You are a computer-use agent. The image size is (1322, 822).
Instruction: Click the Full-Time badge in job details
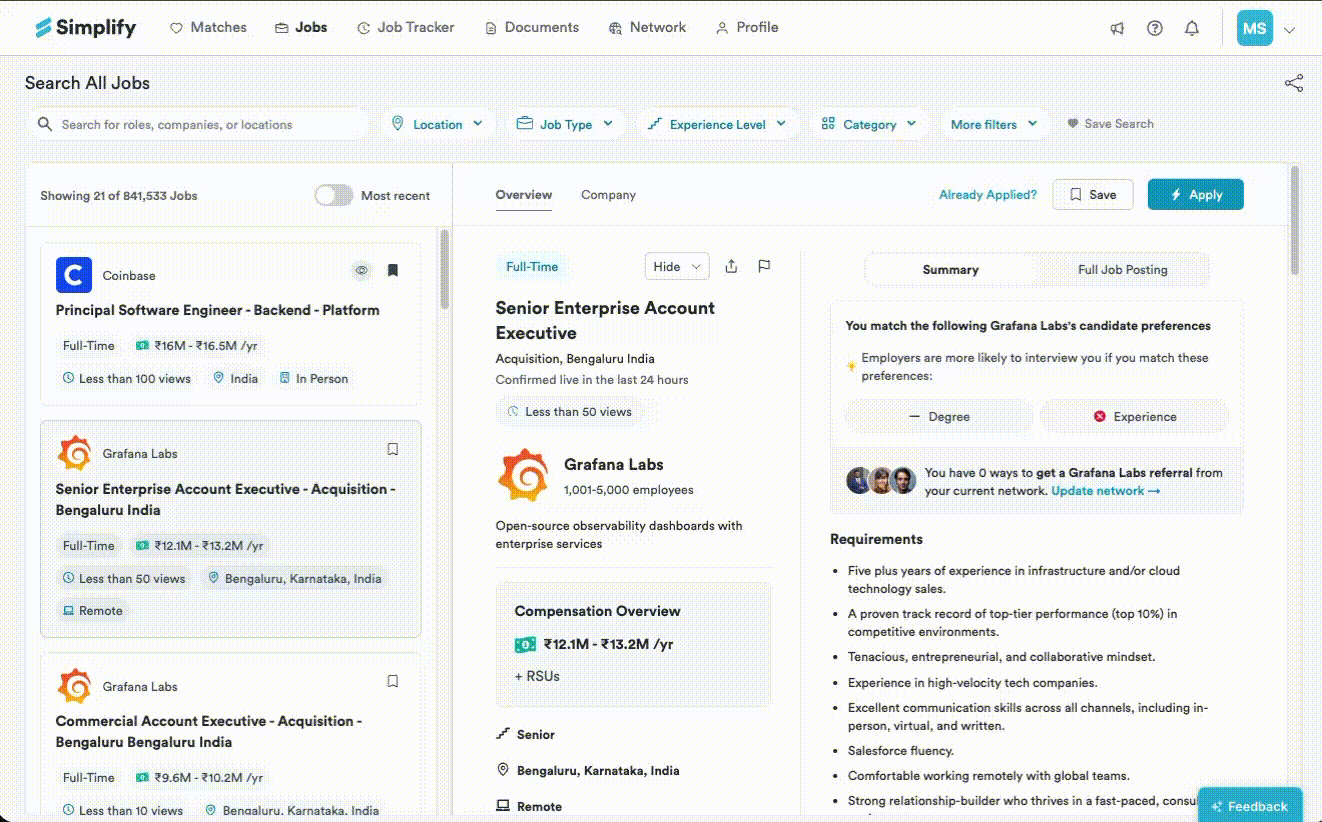pos(532,267)
